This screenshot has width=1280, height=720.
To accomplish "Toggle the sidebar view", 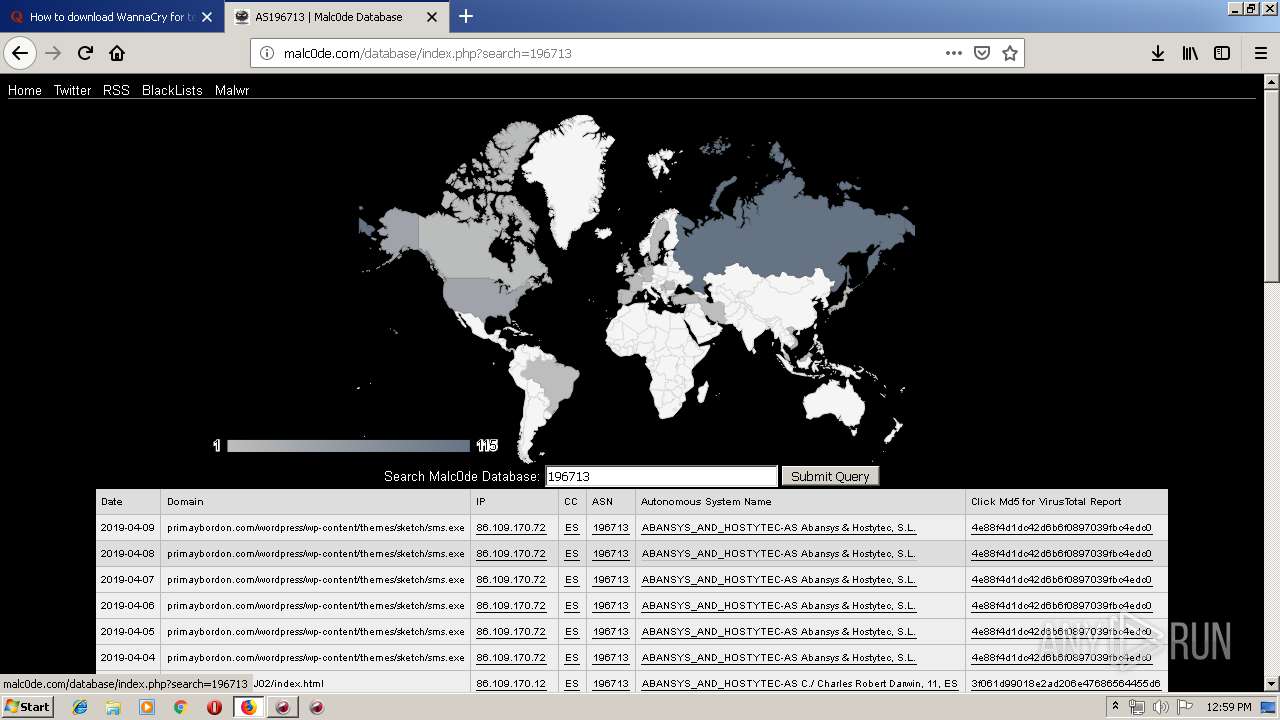I will (x=1222, y=53).
